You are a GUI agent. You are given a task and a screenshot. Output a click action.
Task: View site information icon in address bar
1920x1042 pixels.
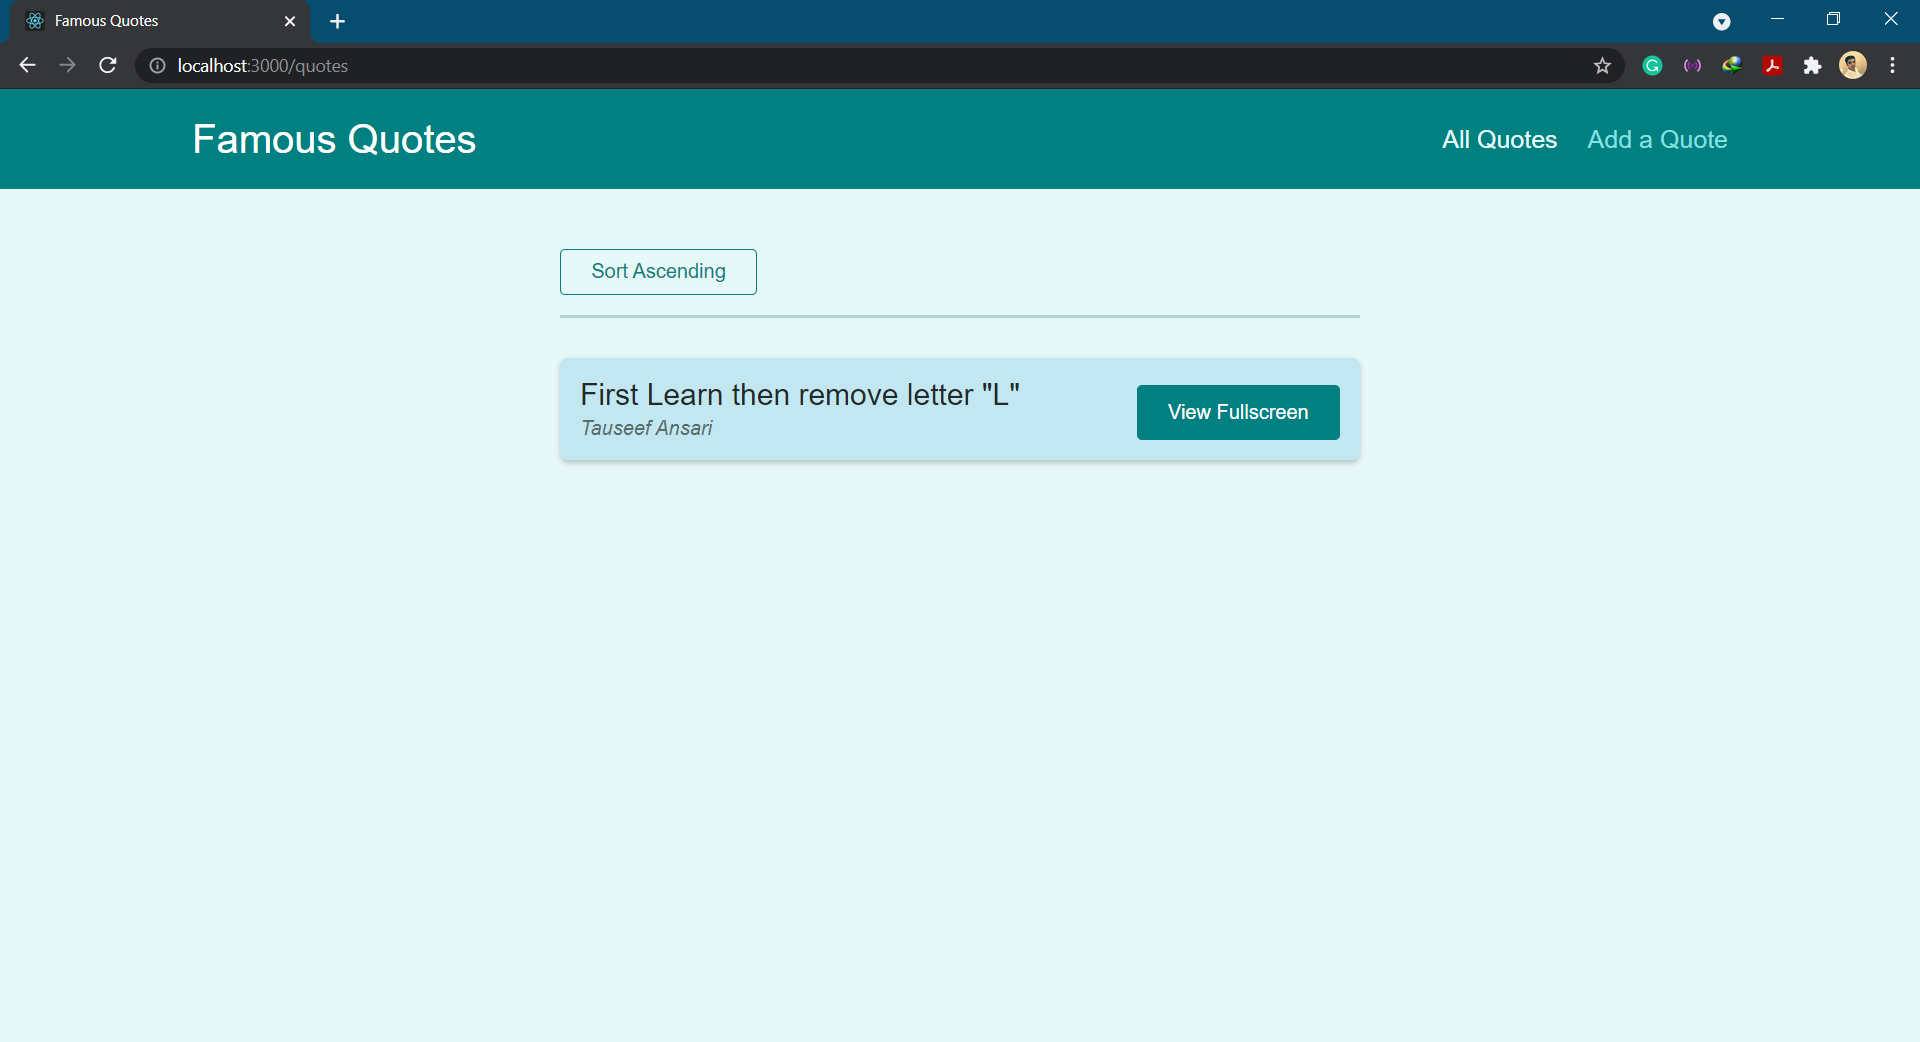click(x=157, y=66)
